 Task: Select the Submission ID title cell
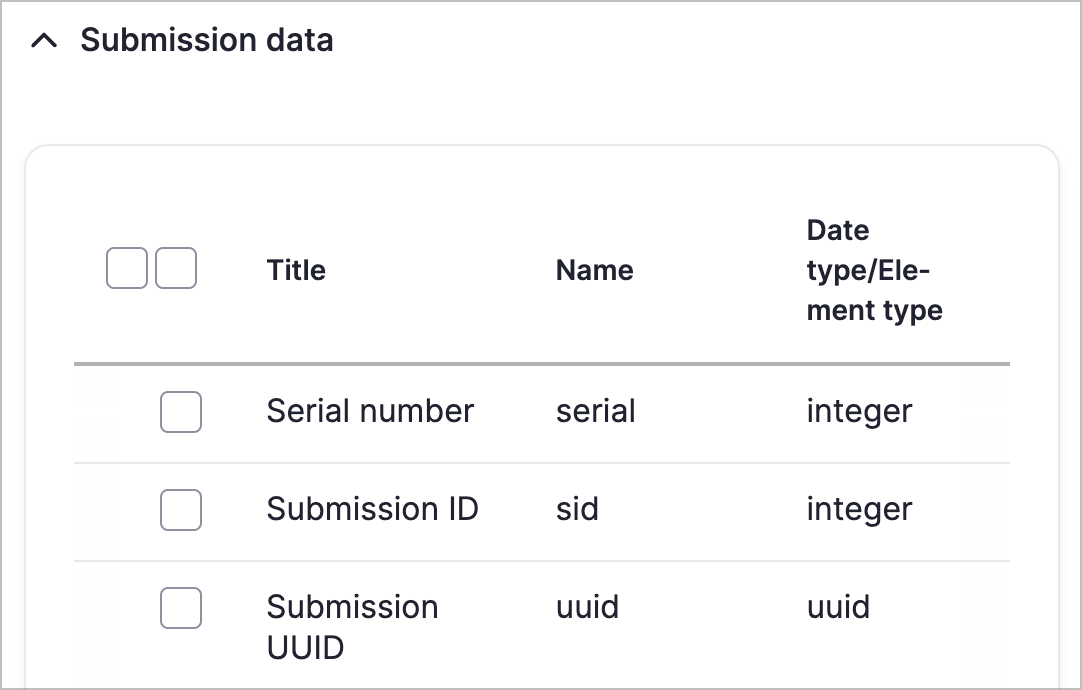(372, 509)
